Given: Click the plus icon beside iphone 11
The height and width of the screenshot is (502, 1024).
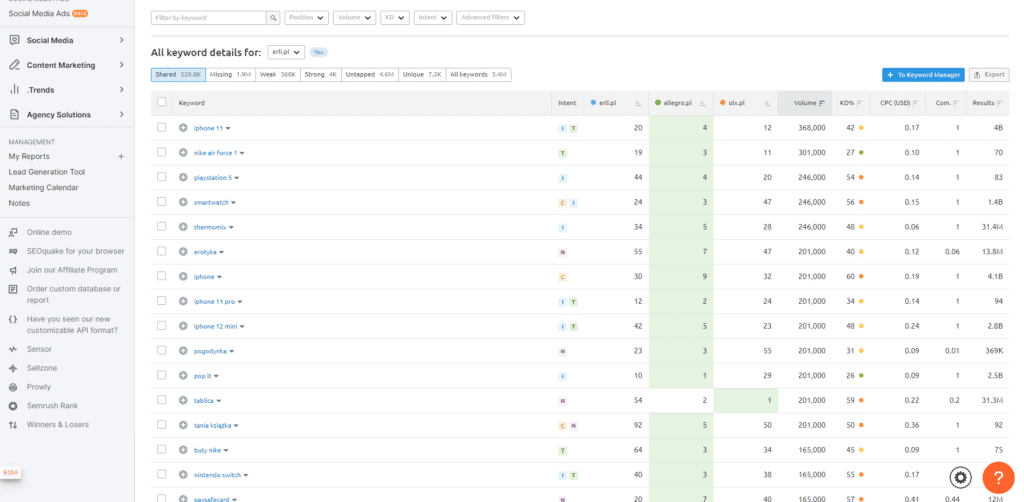Looking at the screenshot, I should (x=183, y=128).
